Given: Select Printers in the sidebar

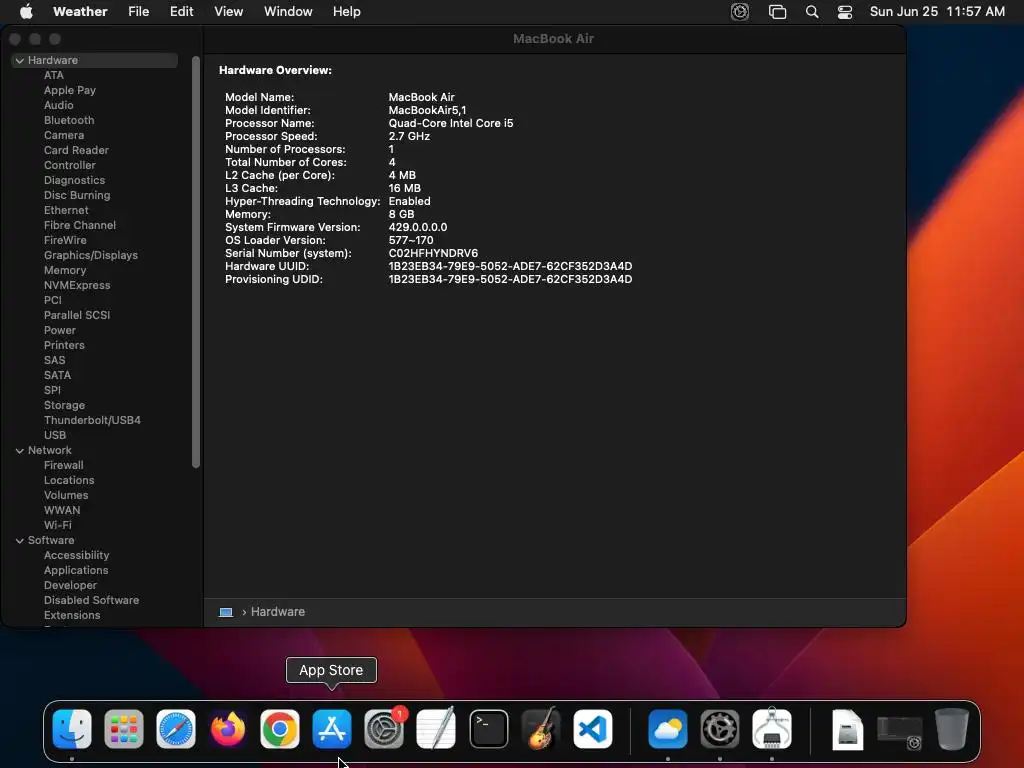Looking at the screenshot, I should coord(64,345).
